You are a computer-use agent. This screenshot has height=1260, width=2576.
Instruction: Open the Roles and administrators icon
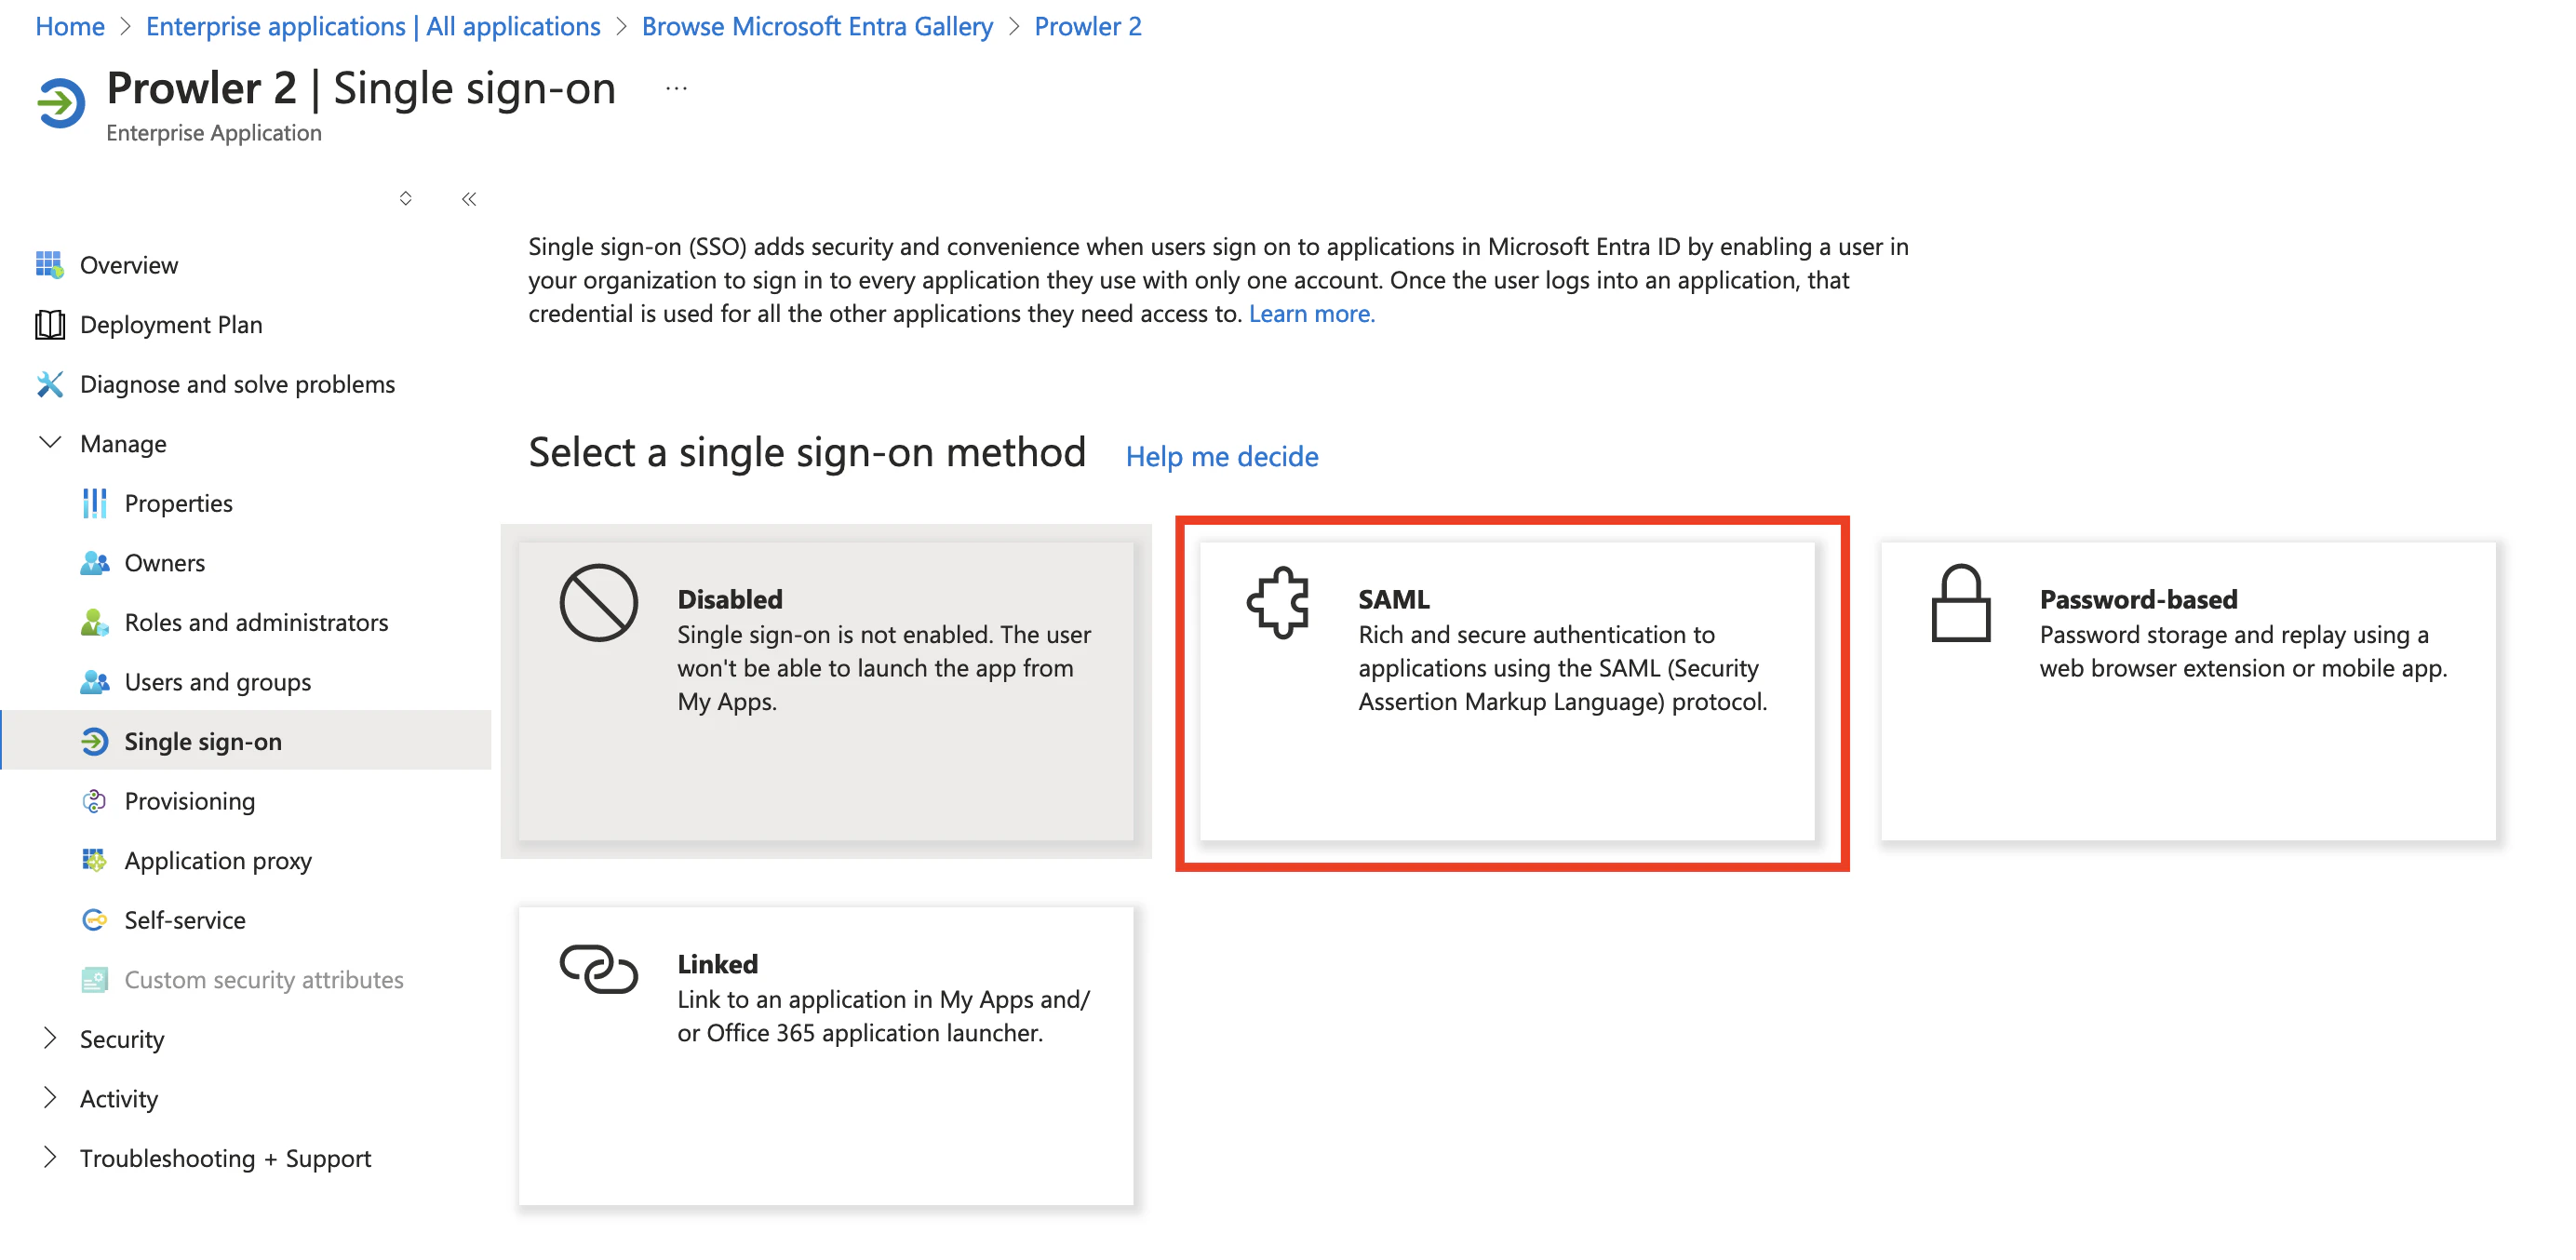pos(94,622)
